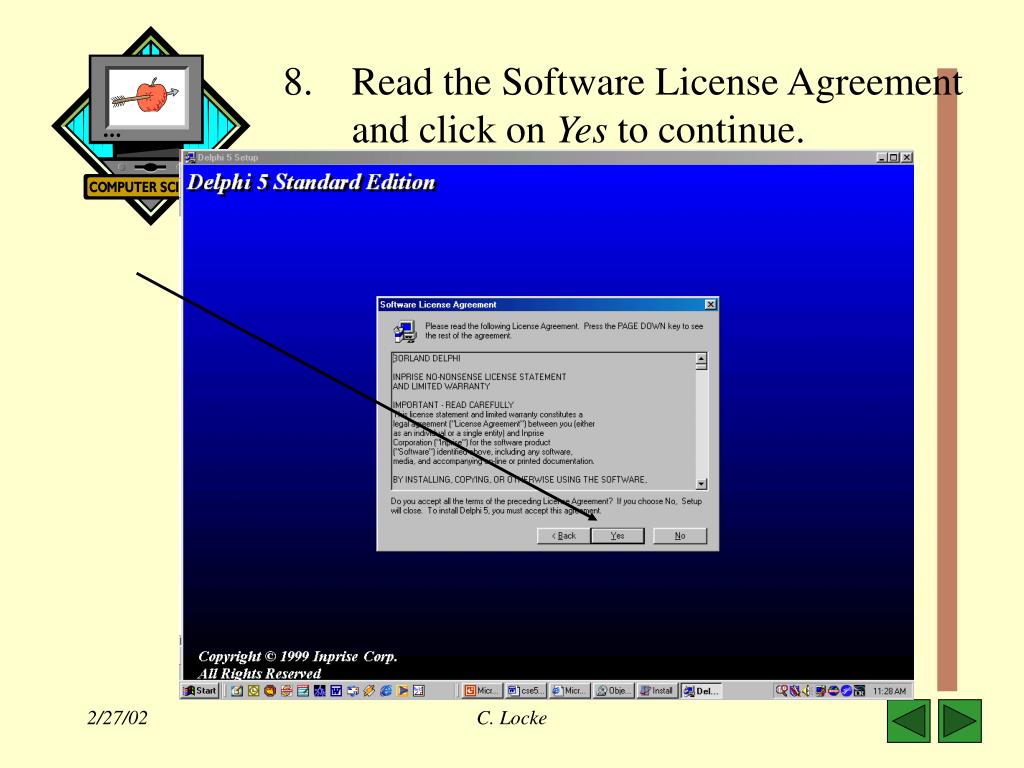This screenshot has width=1024, height=768.
Task: Open the yellow clock quick launch icon
Action: [253, 690]
